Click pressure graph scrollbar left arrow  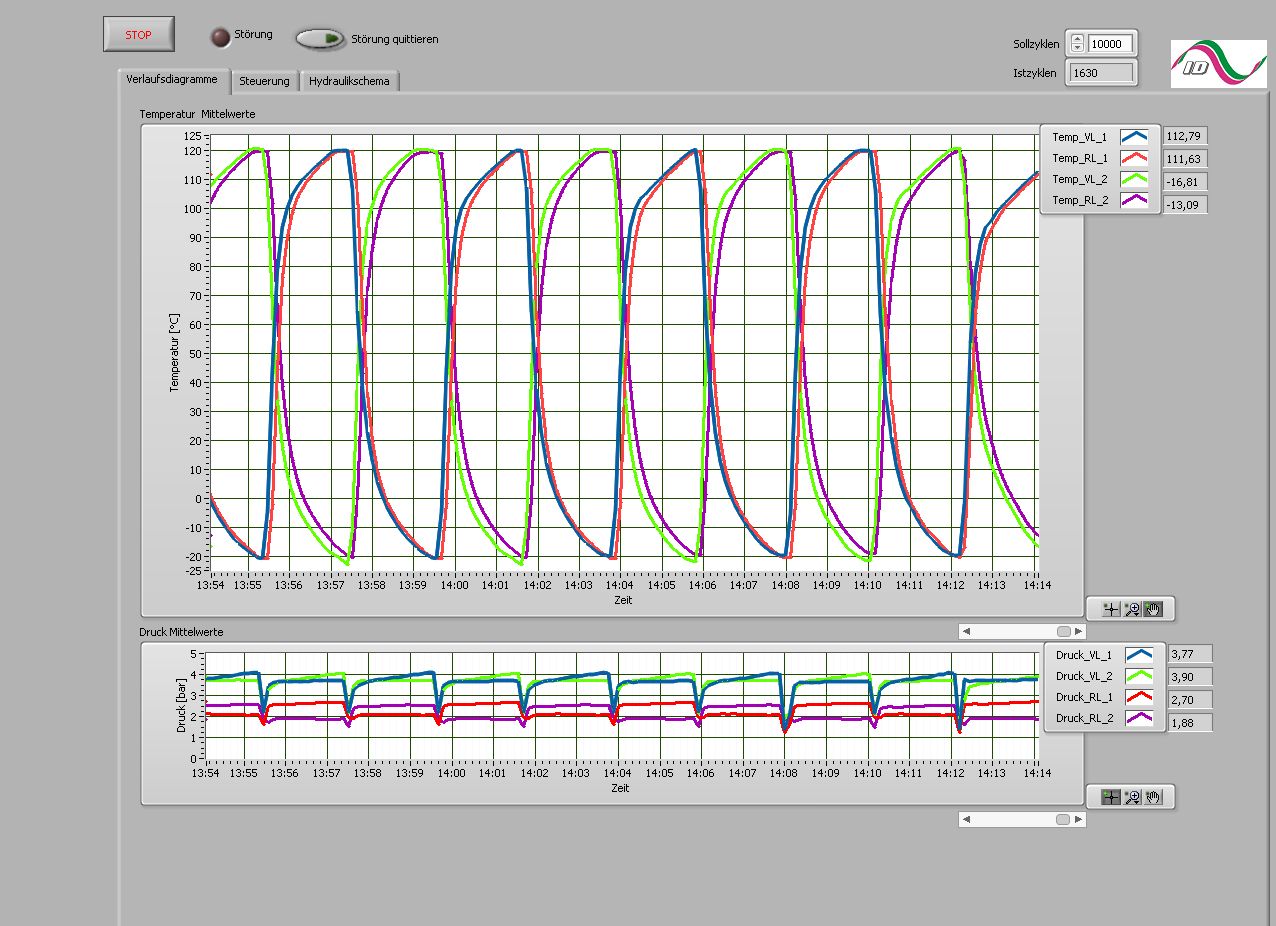point(965,819)
